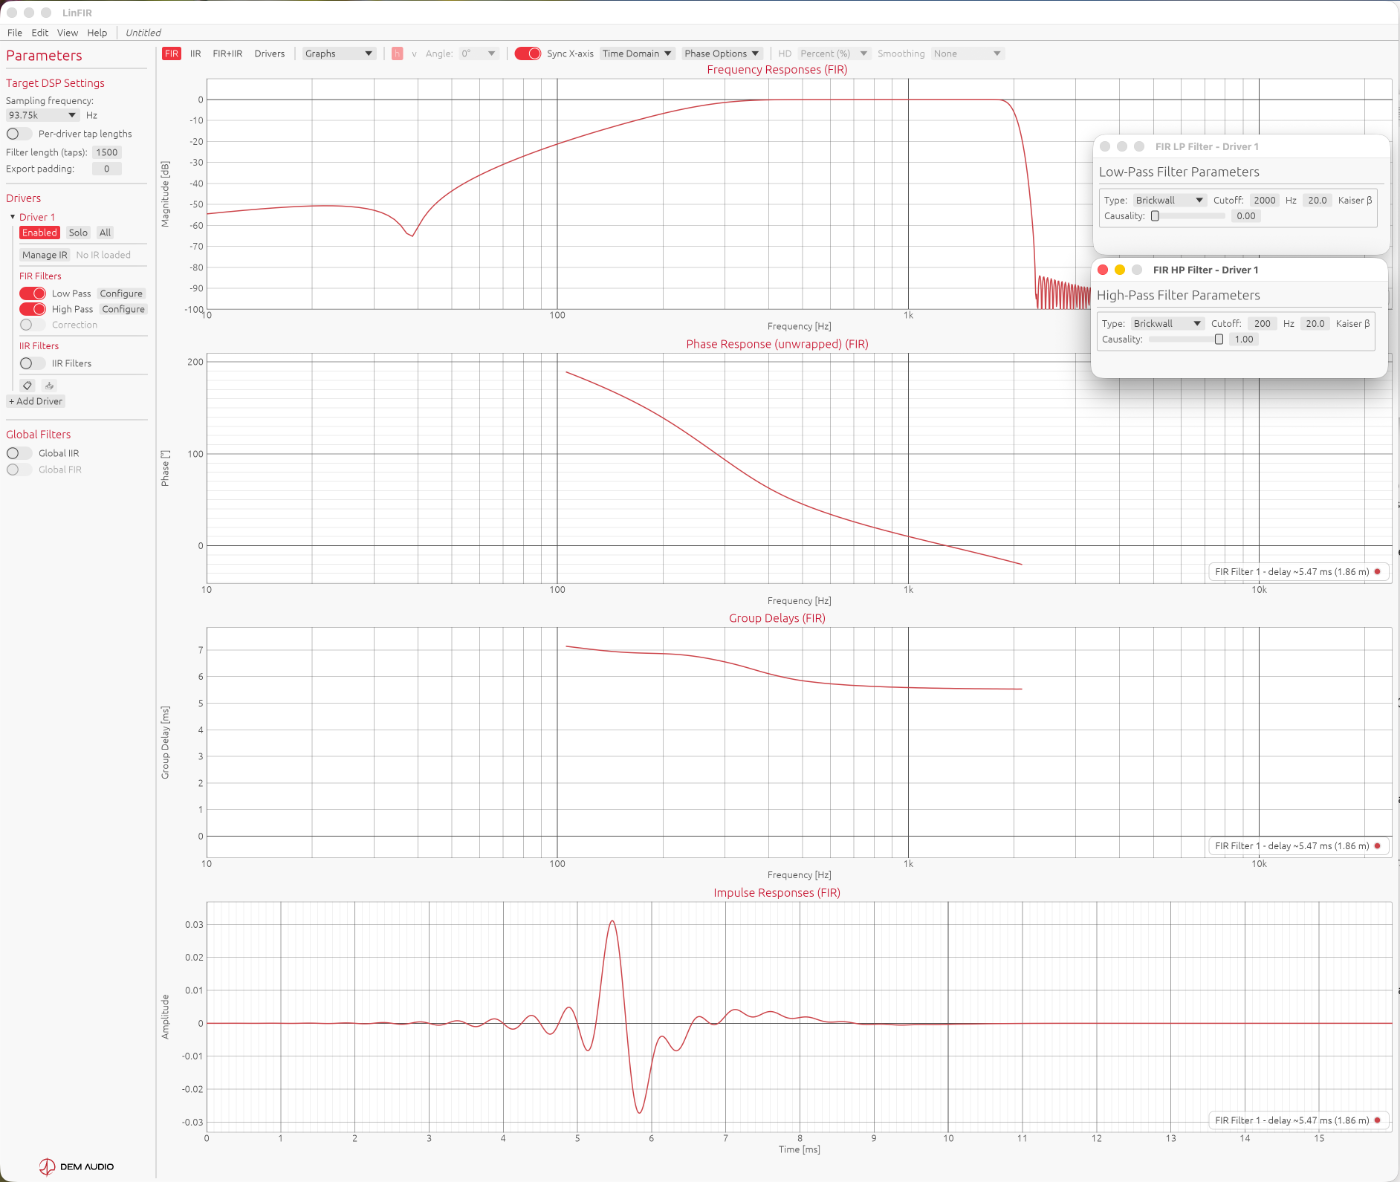Open the Graphs dropdown

339,54
